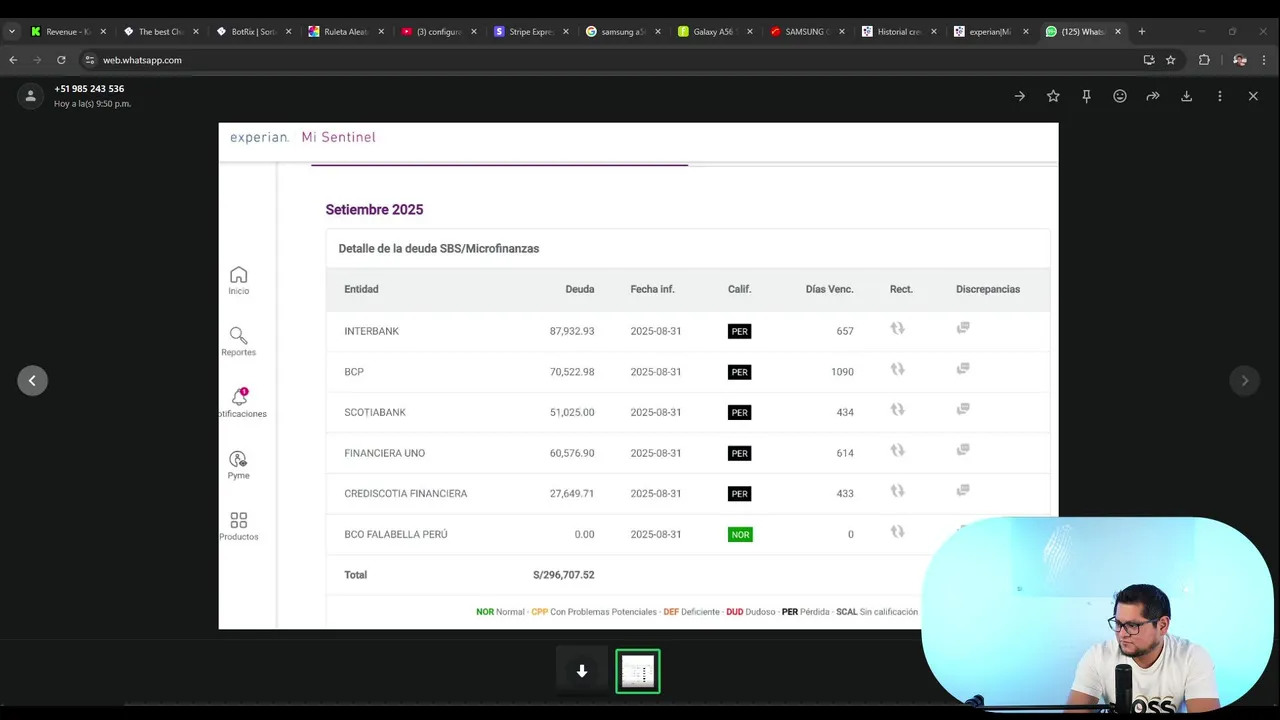Viewport: 1280px width, 720px height.
Task: Click the FINANCIERA UNO discrepancias icon
Action: pyautogui.click(x=963, y=450)
